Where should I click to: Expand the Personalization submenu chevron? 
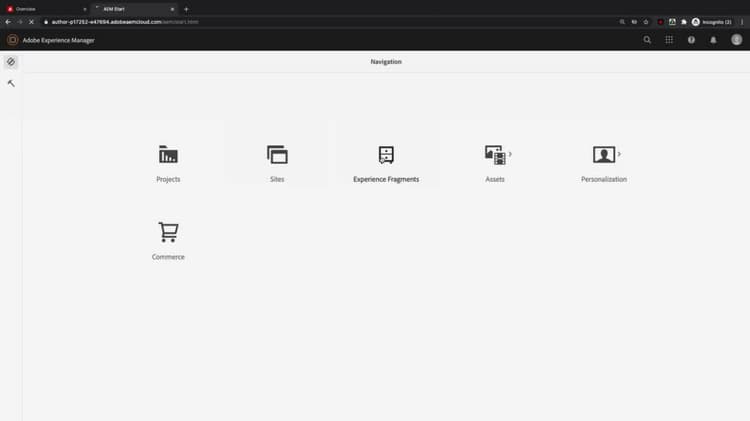click(619, 154)
